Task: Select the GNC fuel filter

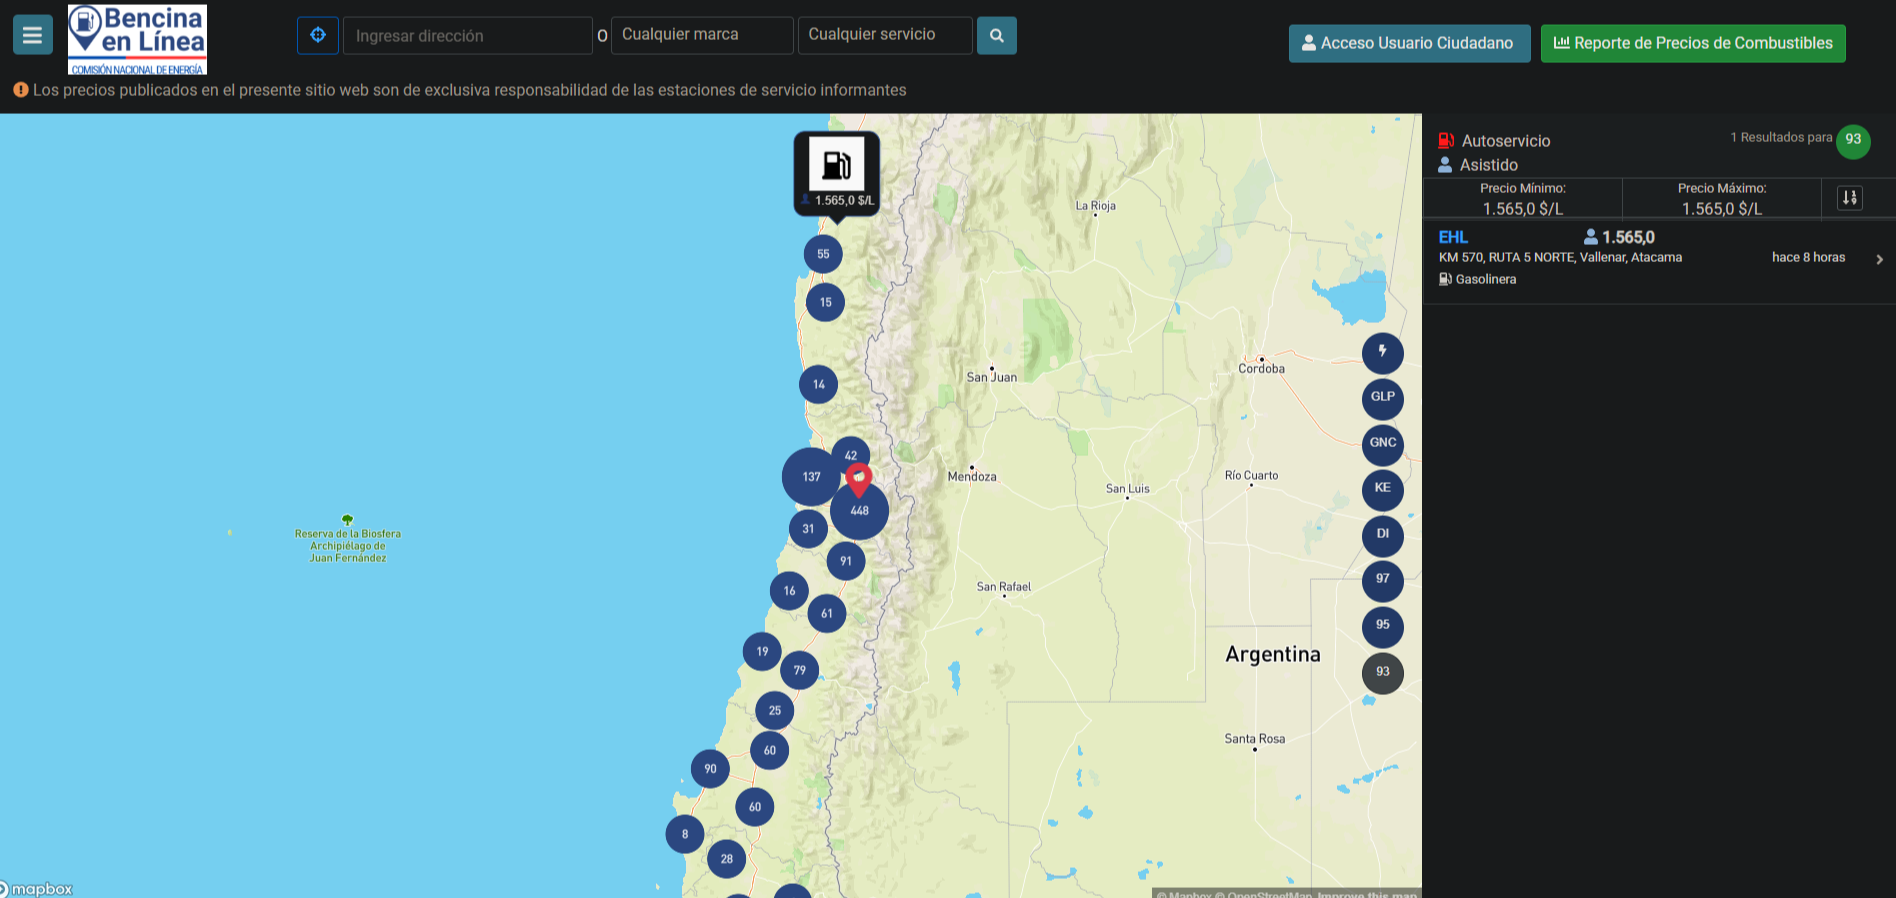Action: point(1383,443)
